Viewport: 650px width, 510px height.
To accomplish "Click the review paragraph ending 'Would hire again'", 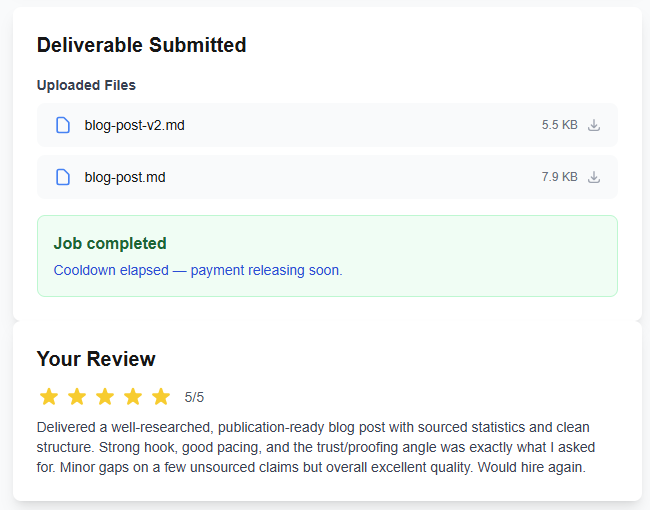I will (x=315, y=447).
